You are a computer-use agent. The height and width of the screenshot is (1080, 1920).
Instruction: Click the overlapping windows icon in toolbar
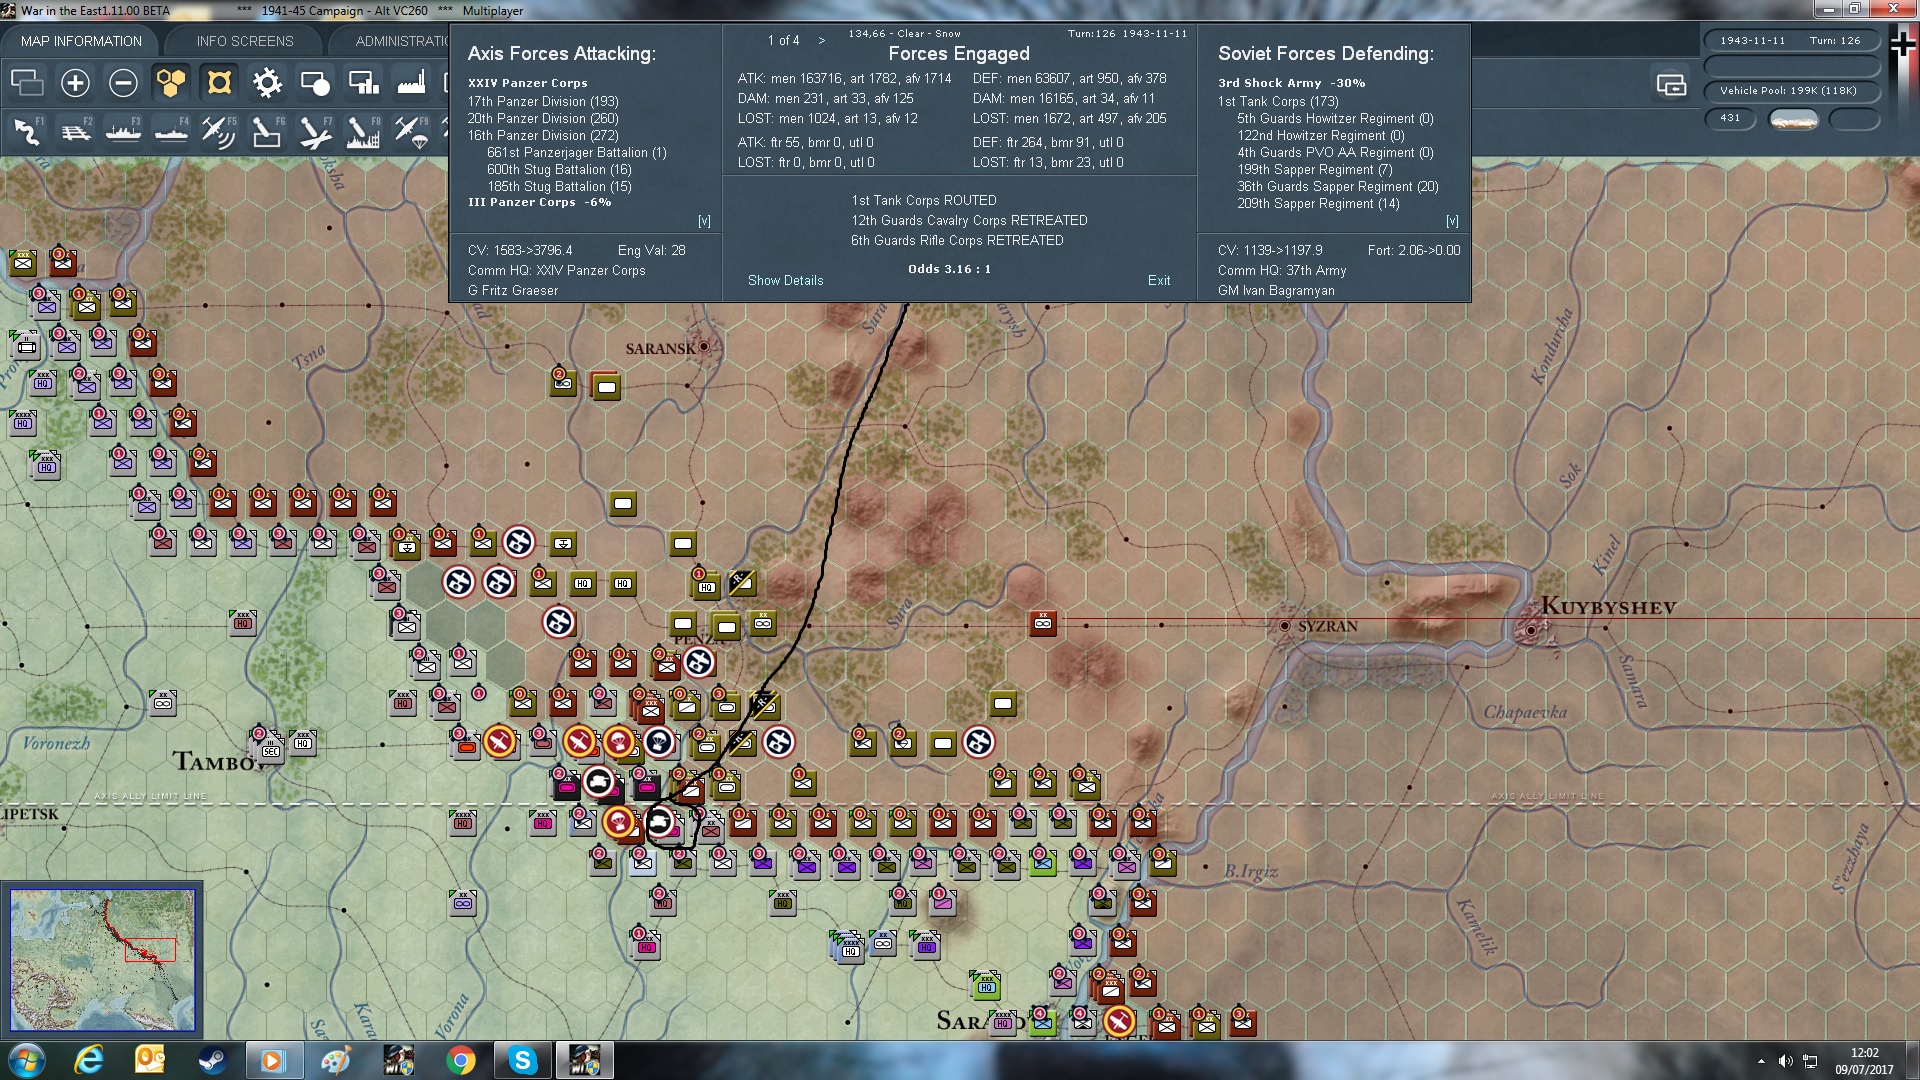pos(27,83)
